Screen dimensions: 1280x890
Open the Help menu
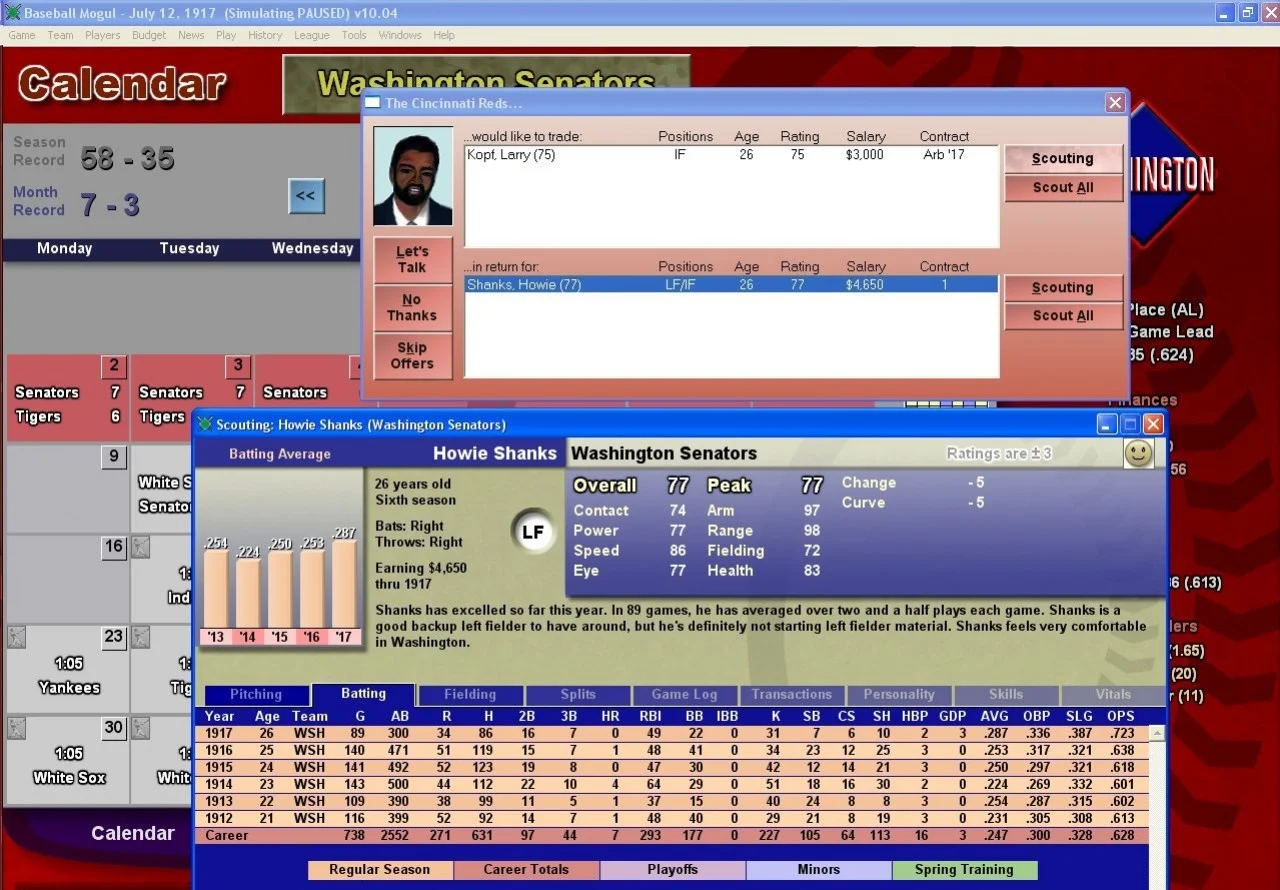(444, 35)
